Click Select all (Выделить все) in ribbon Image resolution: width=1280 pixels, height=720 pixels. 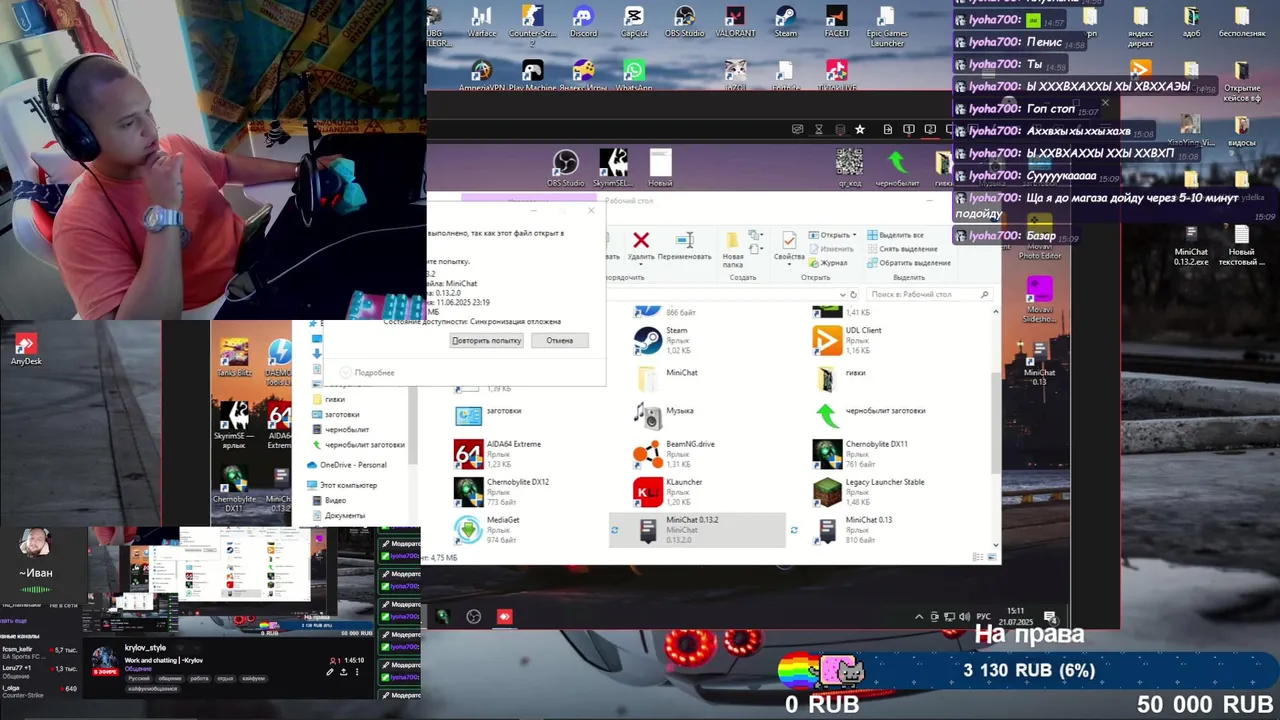(895, 235)
